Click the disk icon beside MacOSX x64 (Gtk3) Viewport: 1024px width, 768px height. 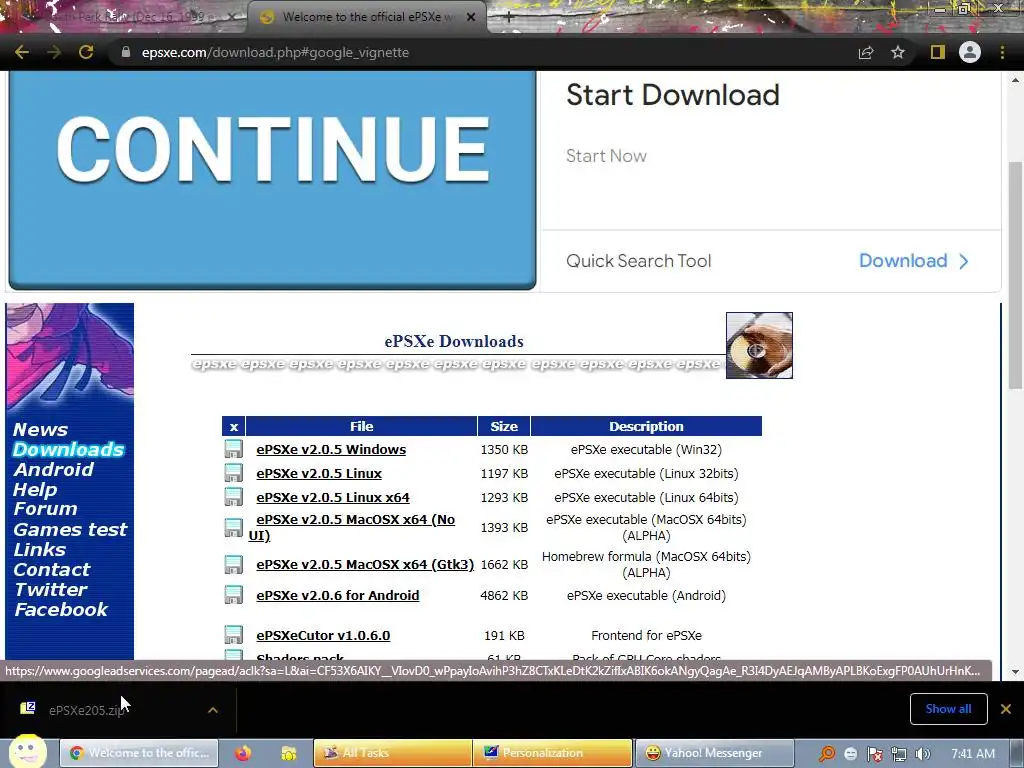coord(234,564)
